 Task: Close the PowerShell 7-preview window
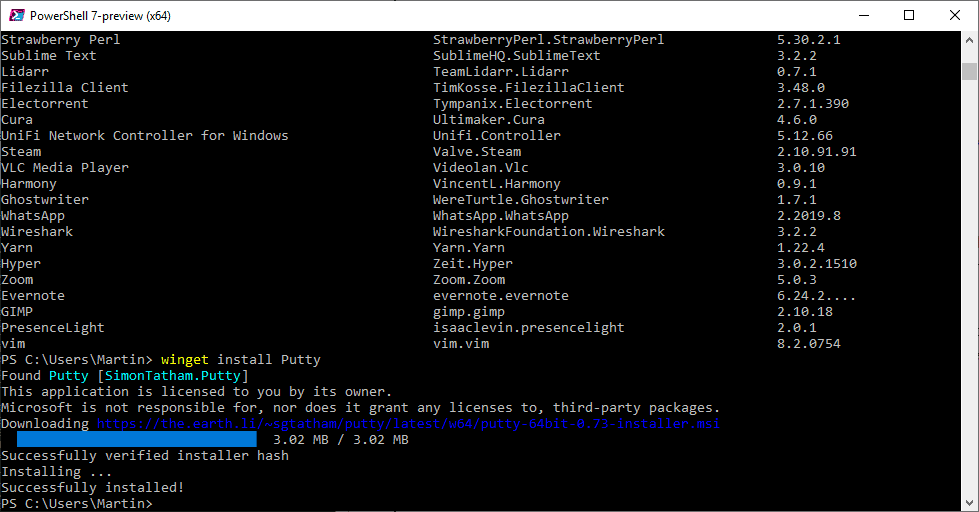(954, 15)
